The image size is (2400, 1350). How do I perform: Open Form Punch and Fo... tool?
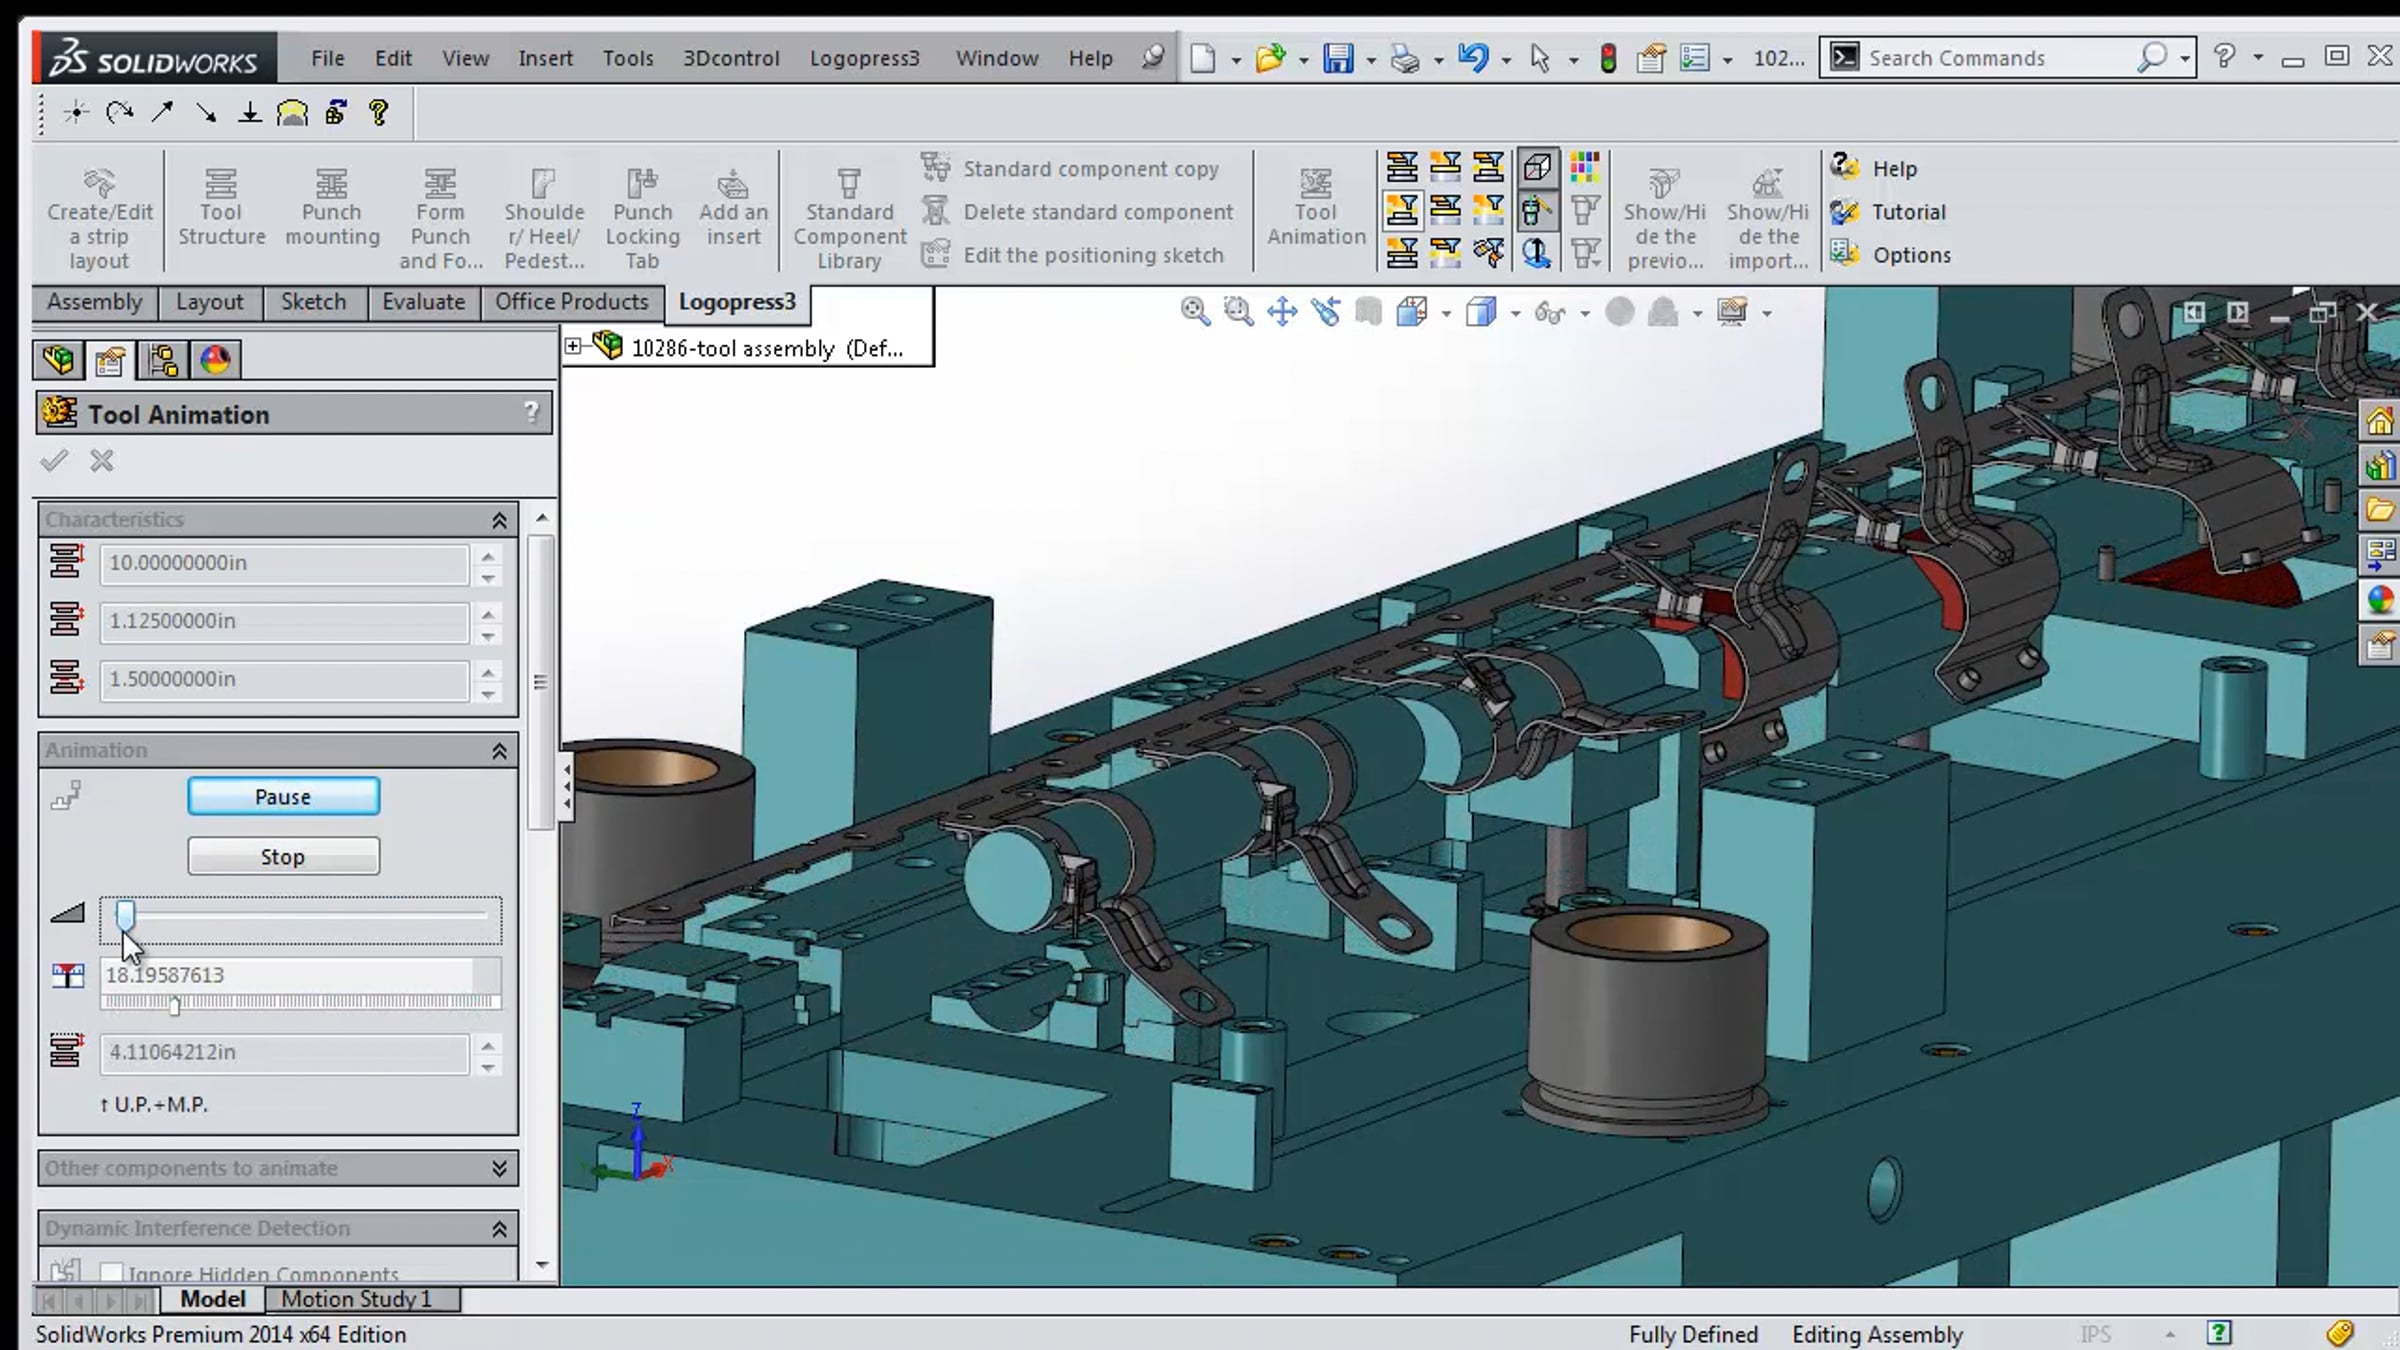440,218
